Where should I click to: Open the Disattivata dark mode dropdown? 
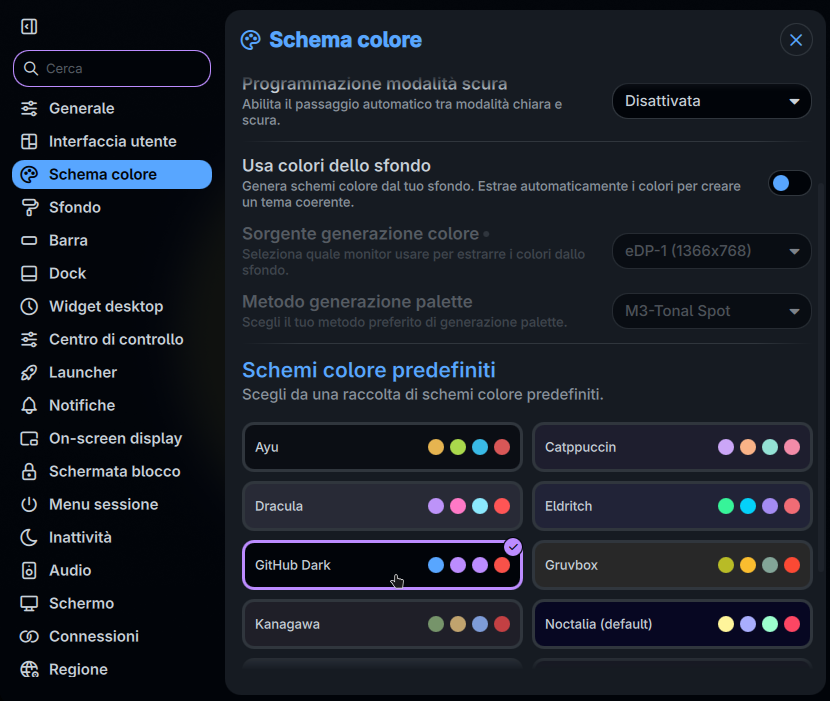click(711, 101)
